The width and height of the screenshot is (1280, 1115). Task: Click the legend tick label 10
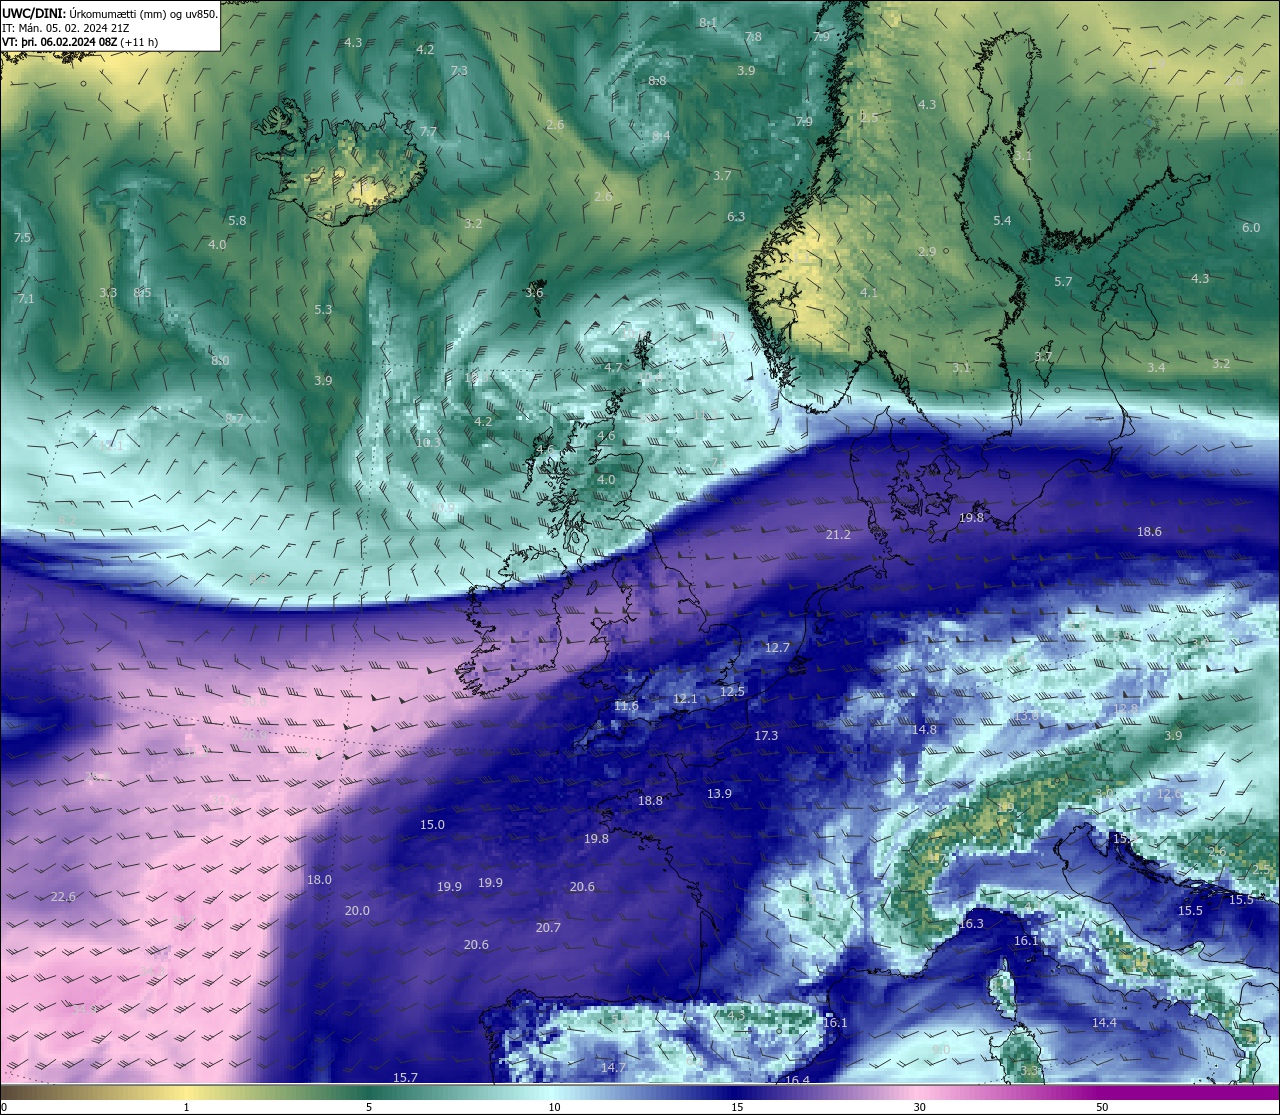pos(553,1107)
